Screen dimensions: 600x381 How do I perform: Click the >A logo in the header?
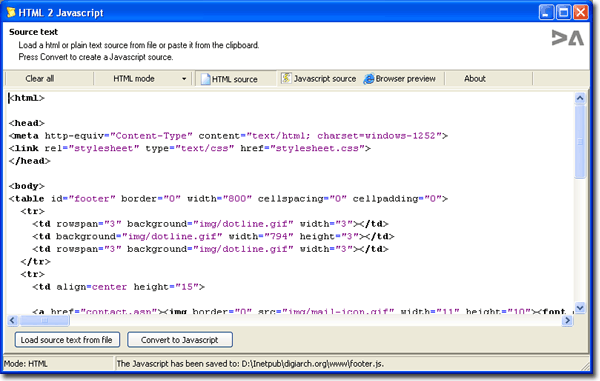pos(567,38)
